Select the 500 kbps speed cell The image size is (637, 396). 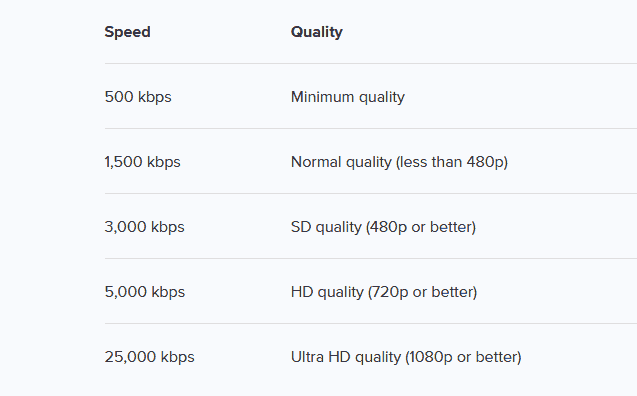click(x=138, y=97)
